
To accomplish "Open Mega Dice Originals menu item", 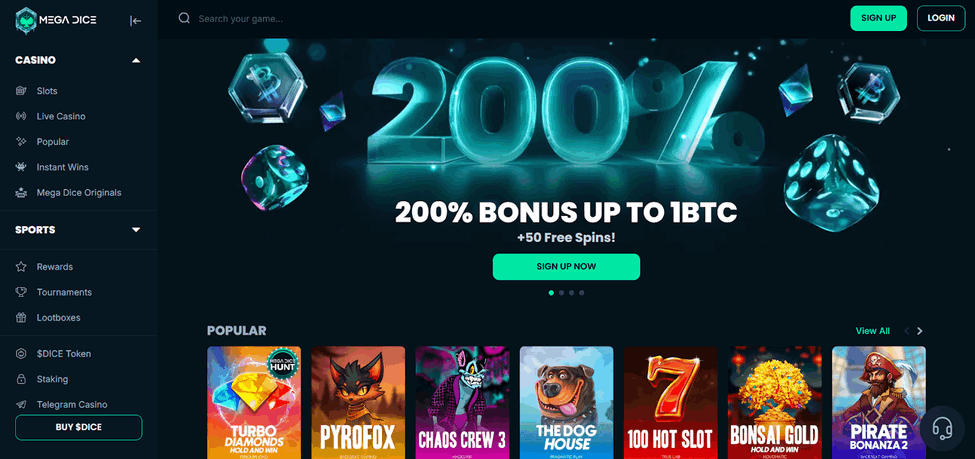I will point(78,193).
